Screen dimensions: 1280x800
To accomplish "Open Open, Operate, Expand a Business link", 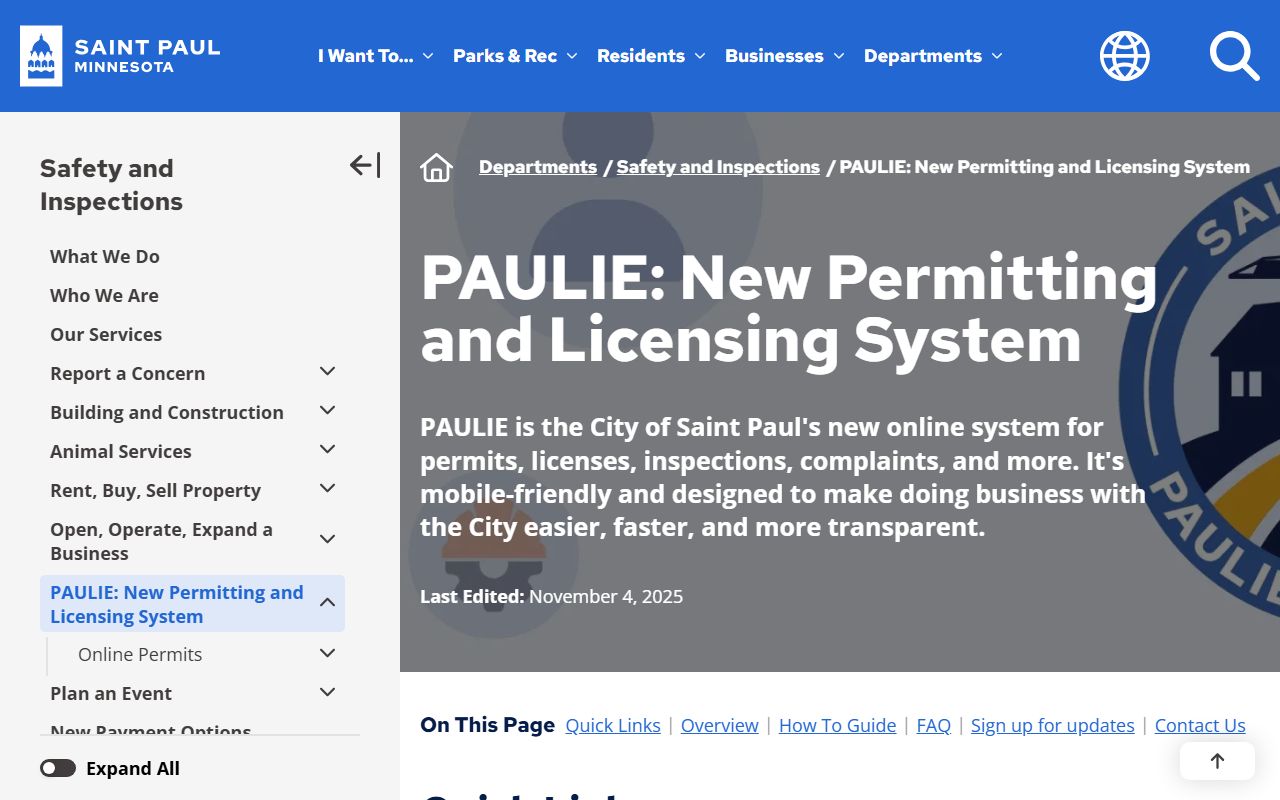I will click(x=162, y=541).
